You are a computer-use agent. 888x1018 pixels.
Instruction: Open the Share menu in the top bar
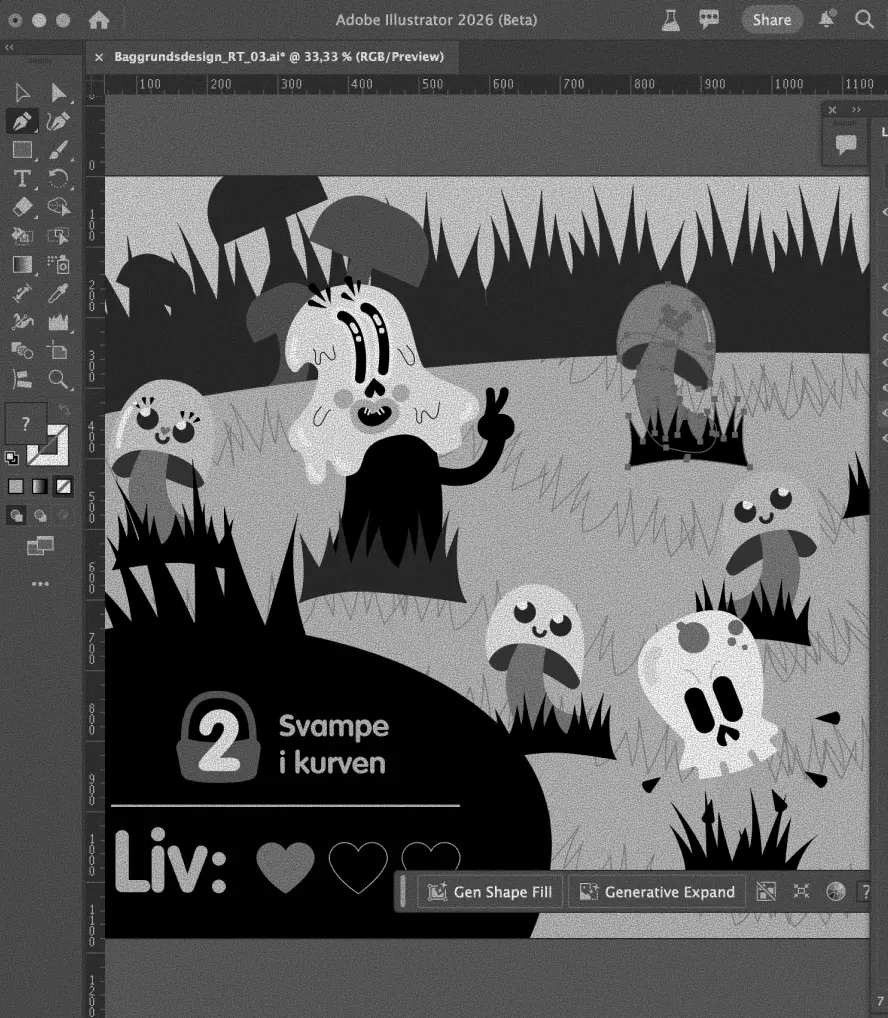(771, 19)
